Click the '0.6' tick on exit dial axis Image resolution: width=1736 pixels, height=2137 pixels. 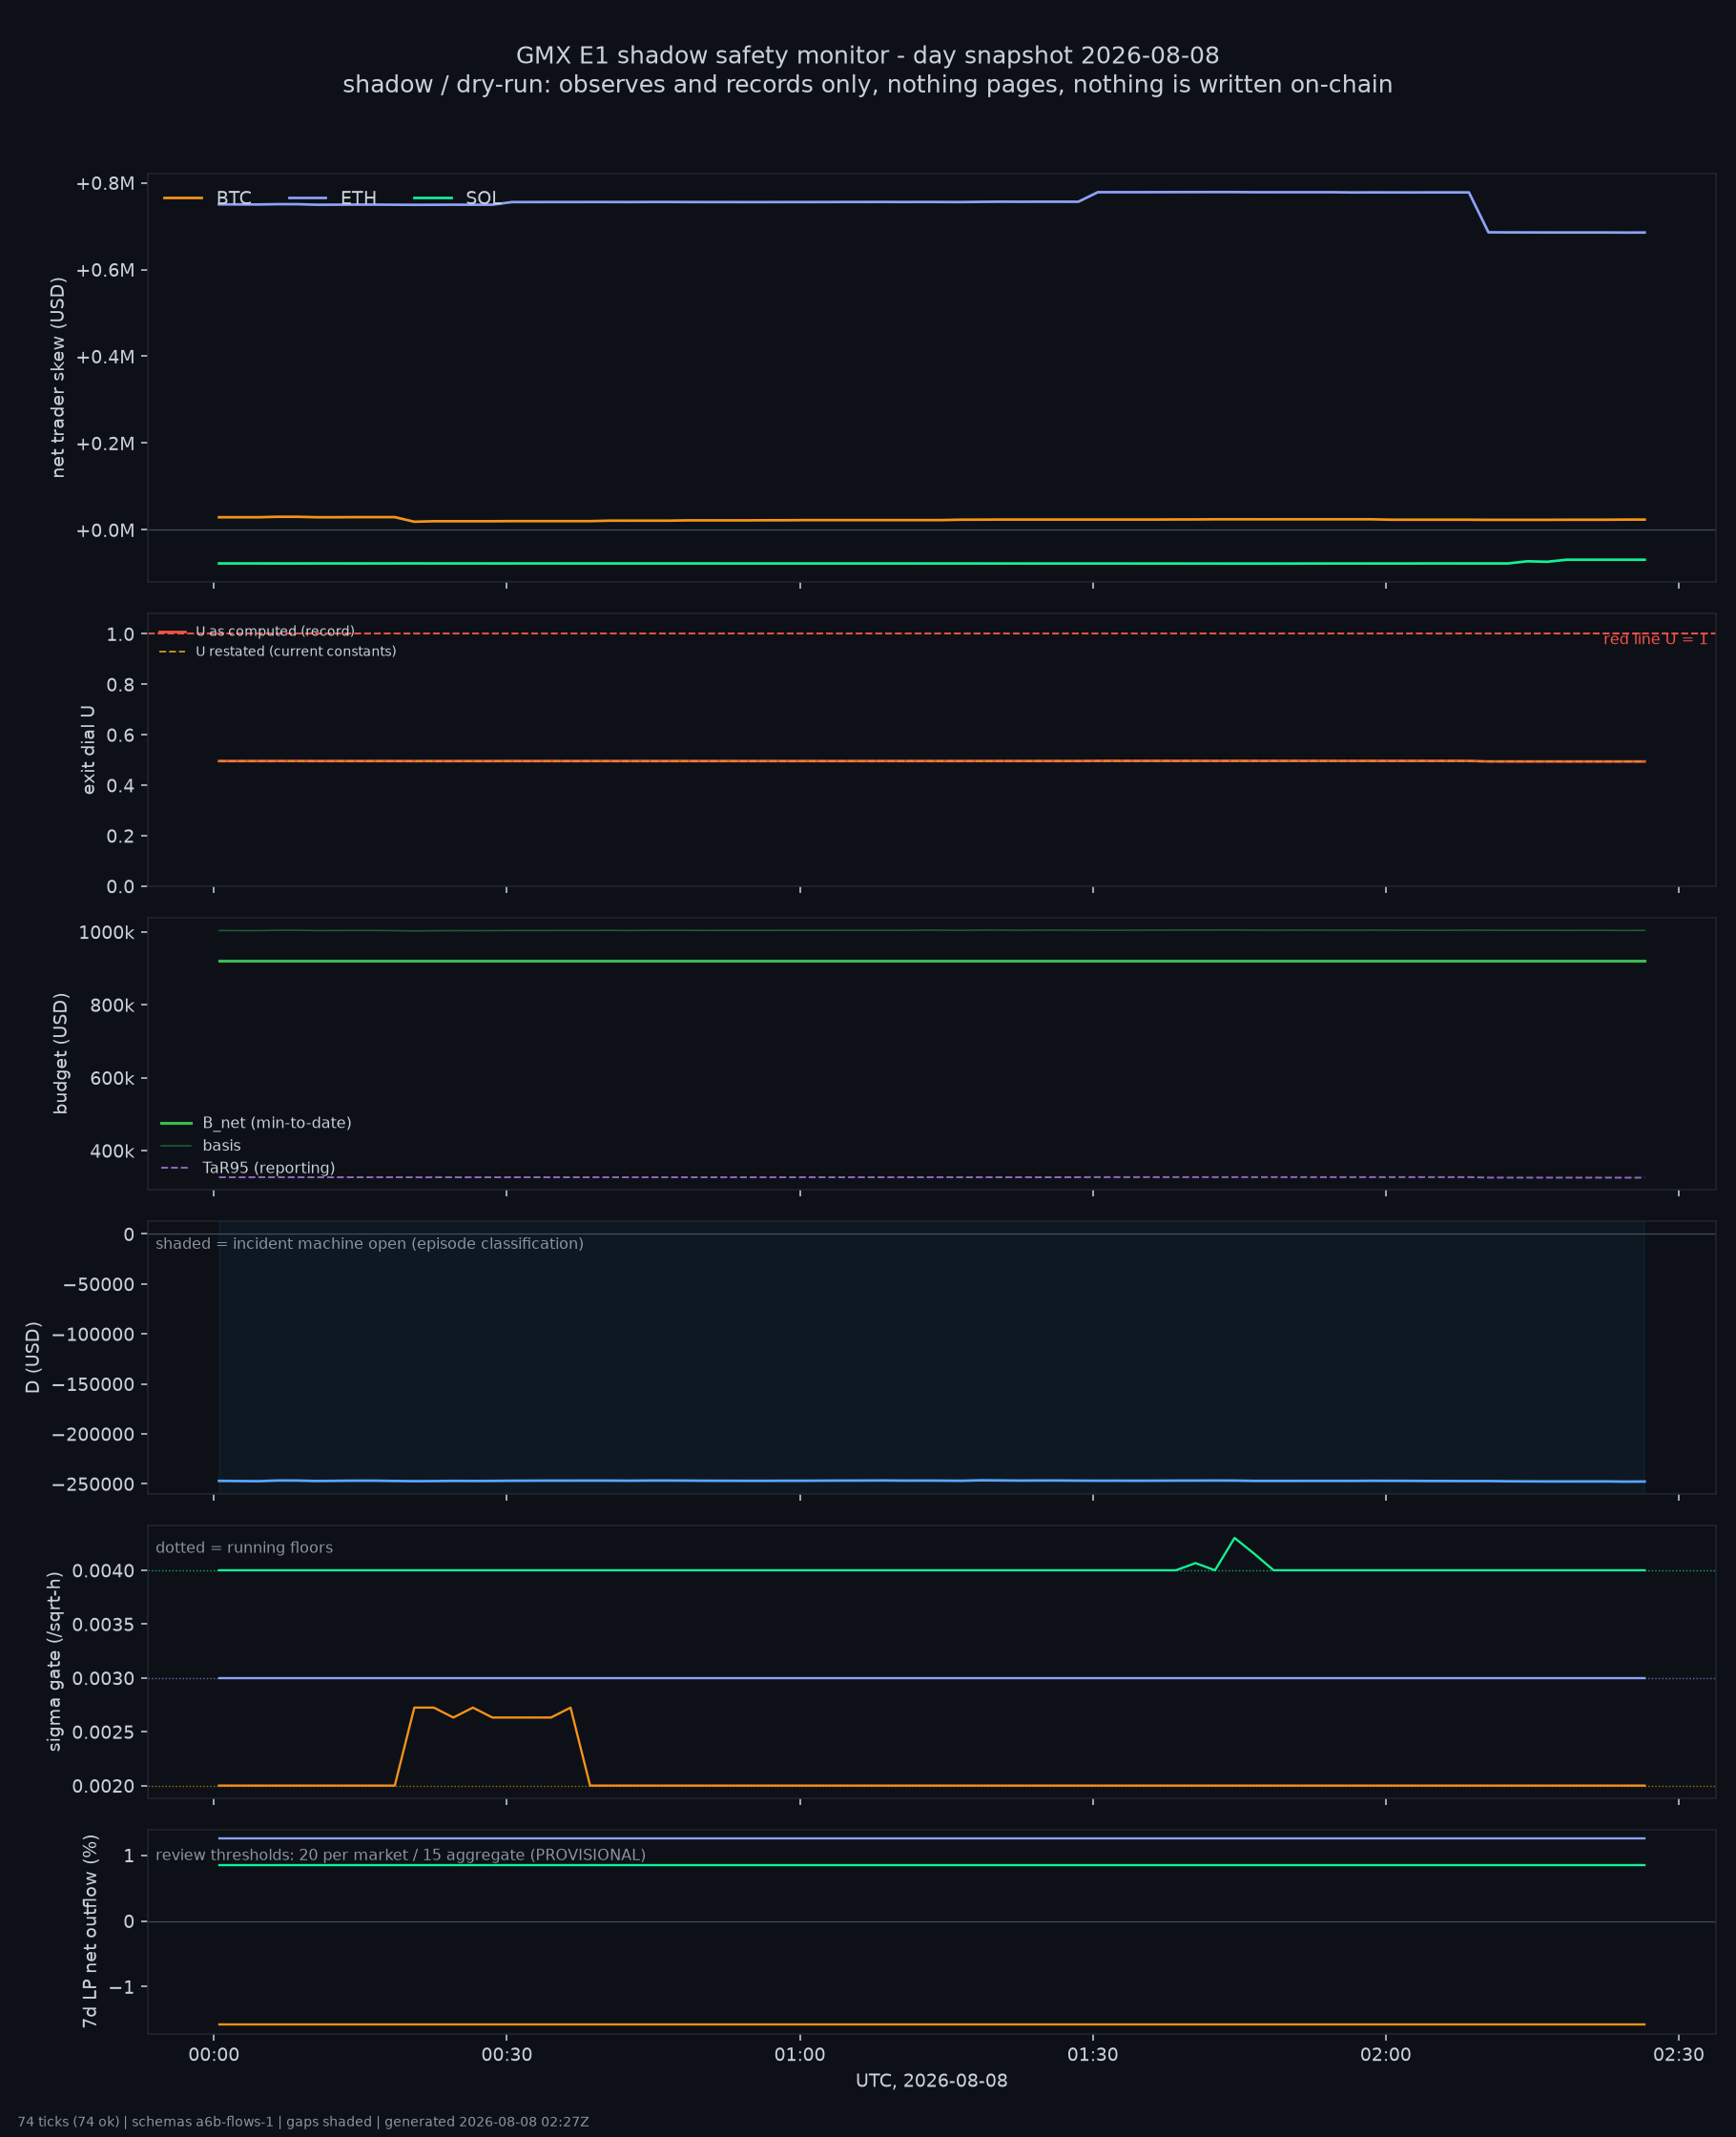121,735
